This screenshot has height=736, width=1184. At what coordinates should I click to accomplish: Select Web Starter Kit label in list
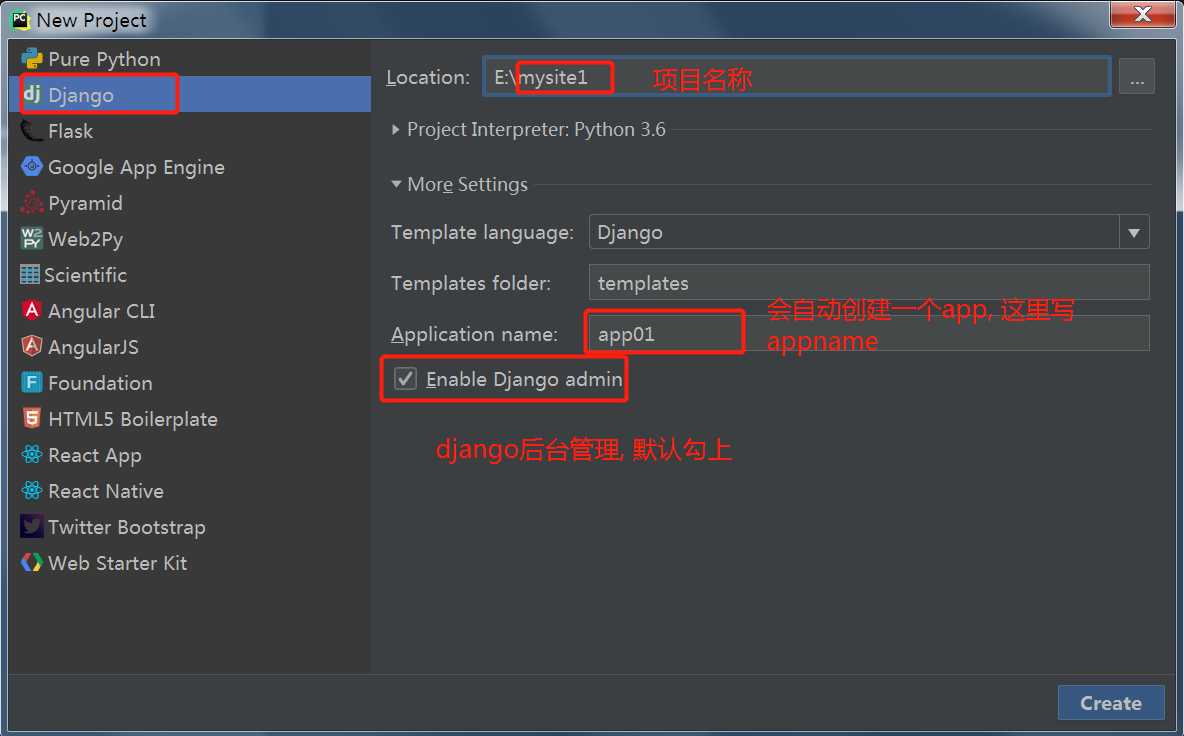point(118,563)
